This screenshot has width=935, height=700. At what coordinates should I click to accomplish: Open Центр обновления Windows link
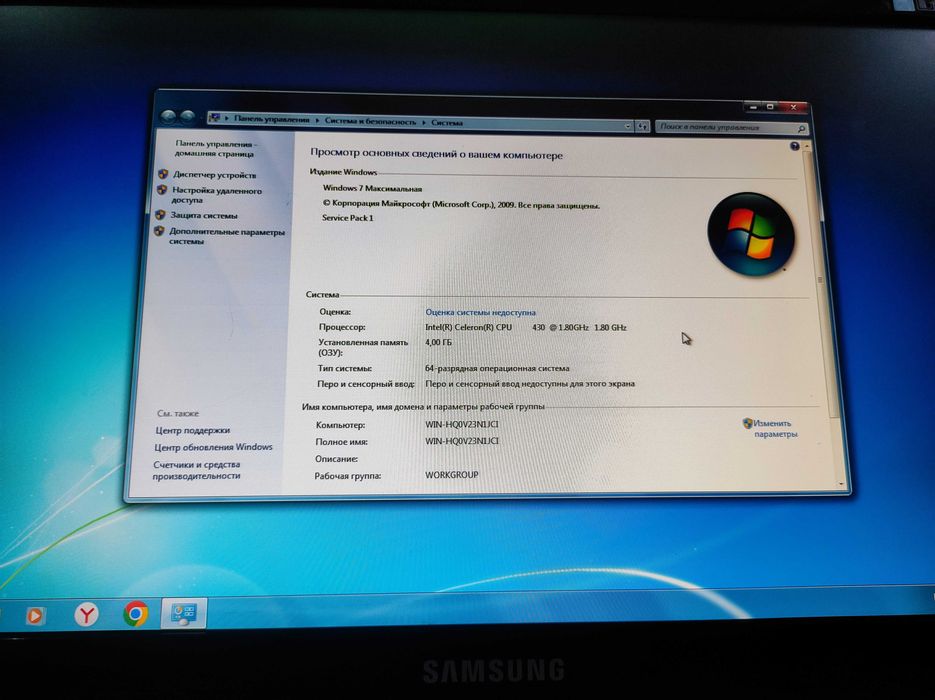coord(213,447)
